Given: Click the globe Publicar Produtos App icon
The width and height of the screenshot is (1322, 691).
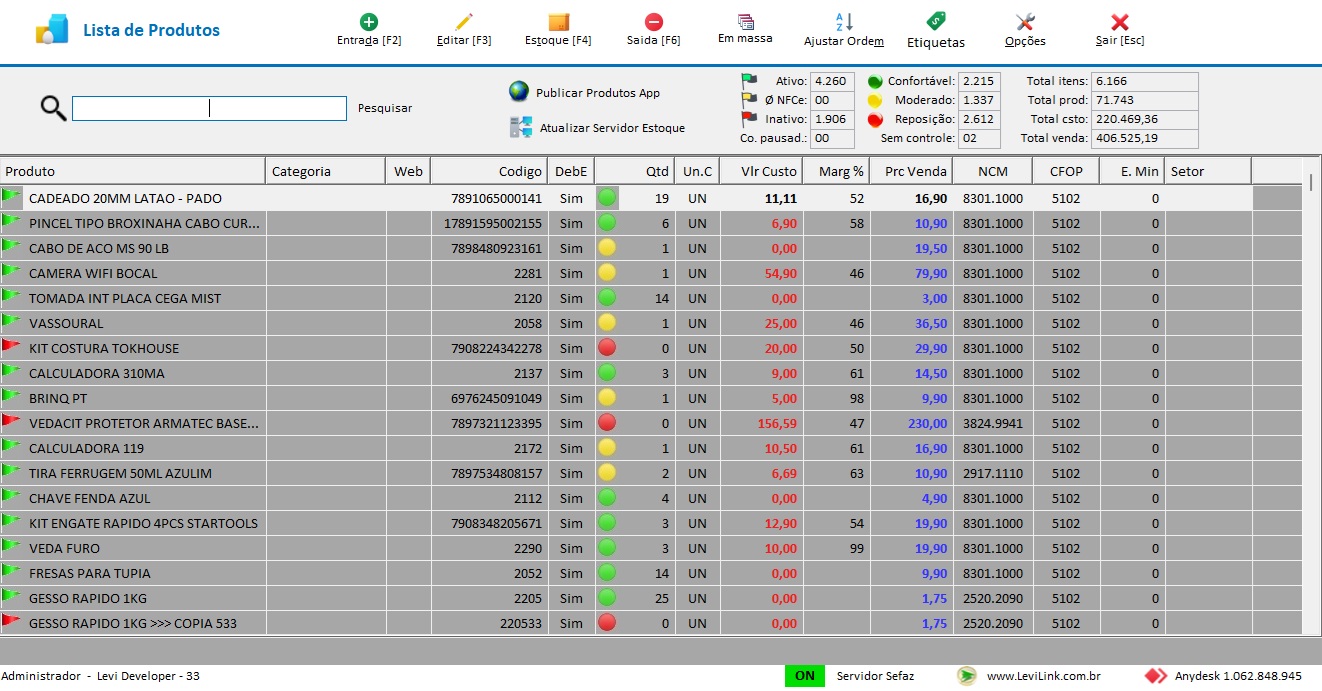Looking at the screenshot, I should click(519, 92).
